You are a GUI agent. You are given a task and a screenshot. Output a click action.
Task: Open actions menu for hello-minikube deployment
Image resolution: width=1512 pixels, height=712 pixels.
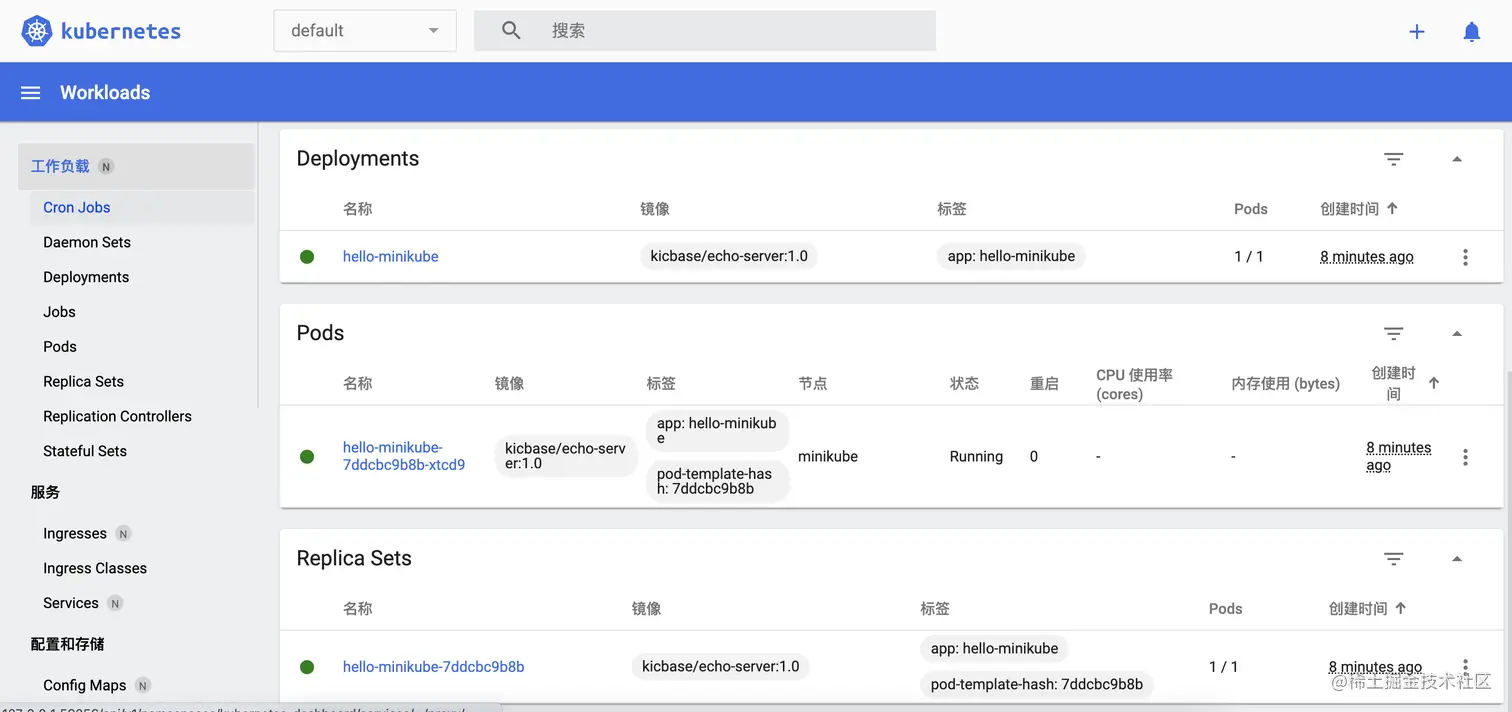(1465, 257)
